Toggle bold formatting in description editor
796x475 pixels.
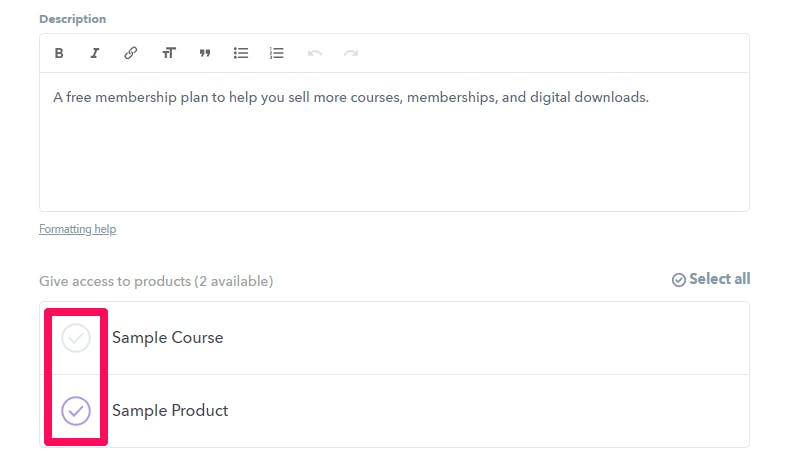pyautogui.click(x=59, y=53)
